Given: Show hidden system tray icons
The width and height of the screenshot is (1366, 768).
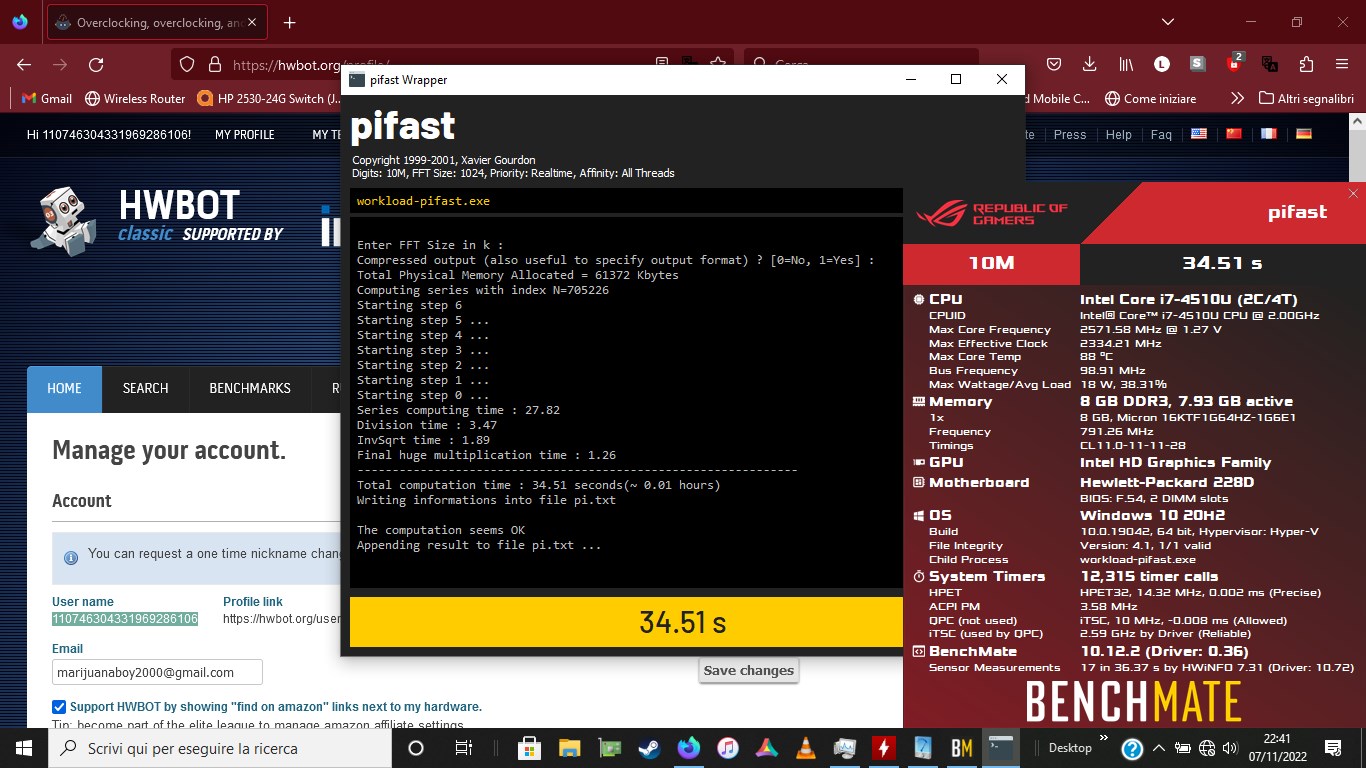Looking at the screenshot, I should tap(1158, 748).
